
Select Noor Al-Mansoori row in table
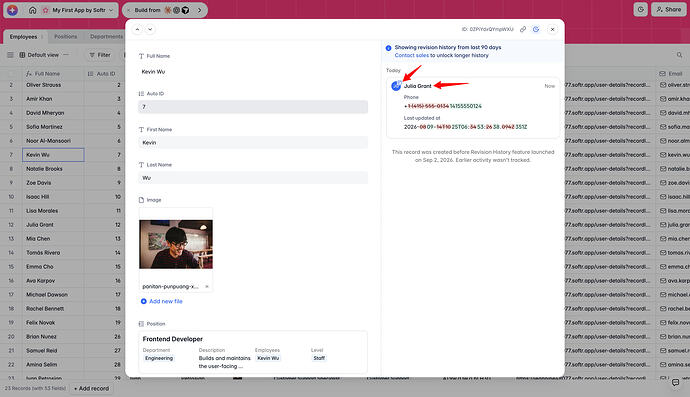[48, 141]
